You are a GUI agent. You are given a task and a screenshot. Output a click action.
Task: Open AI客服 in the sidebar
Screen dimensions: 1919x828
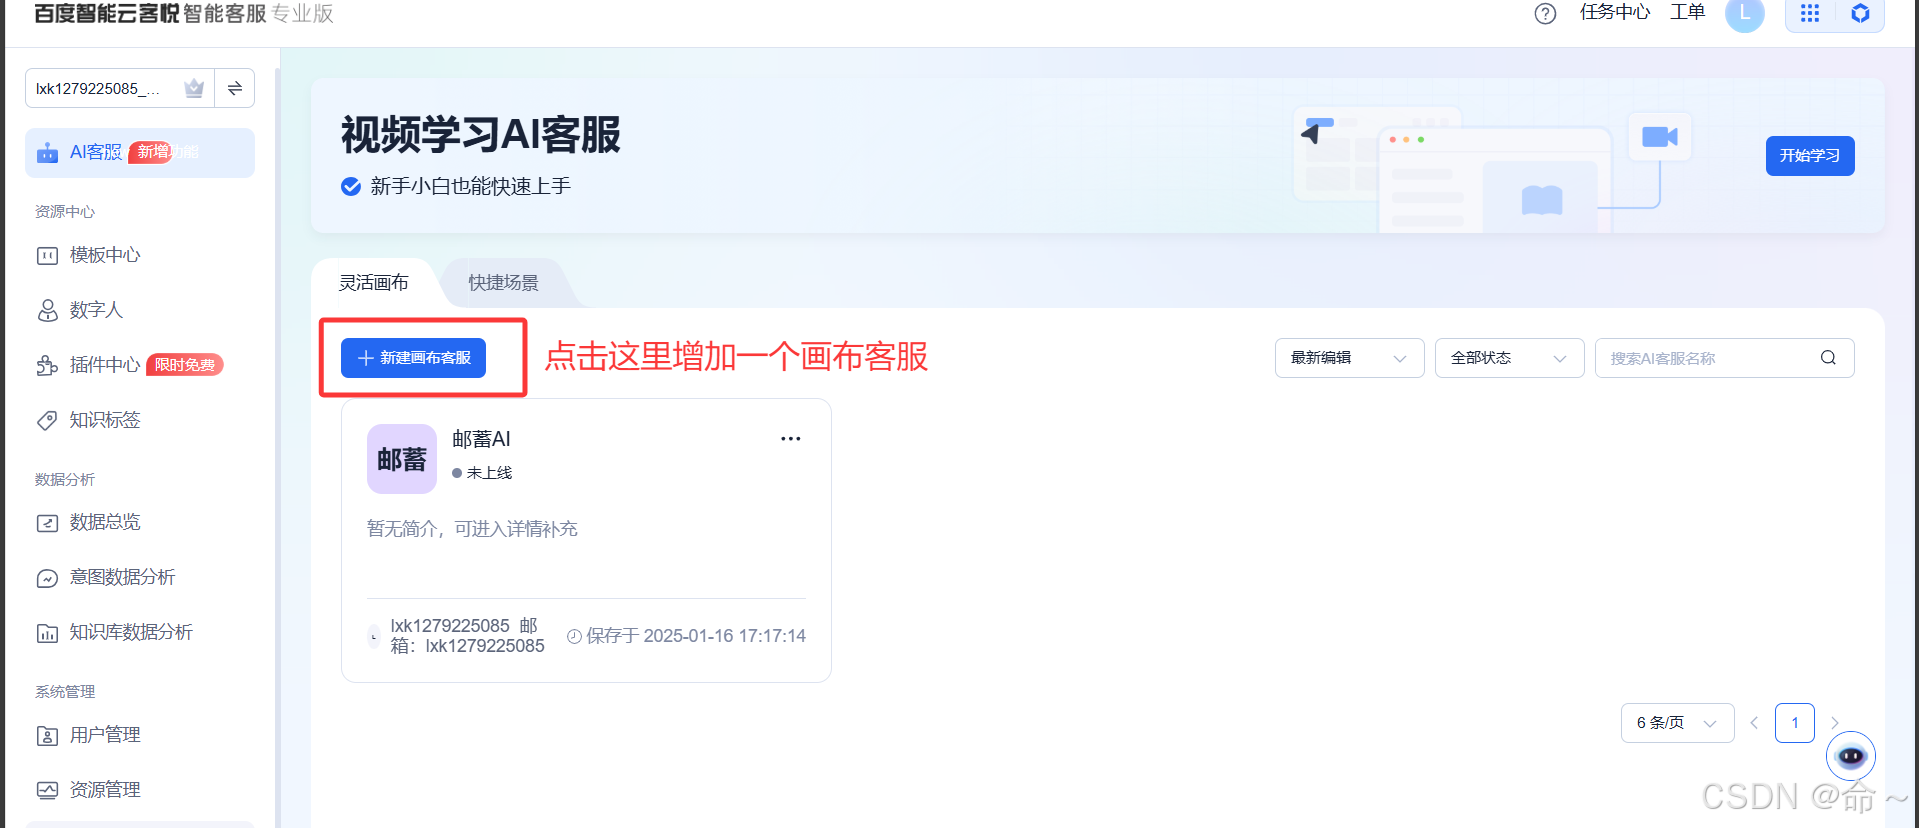(140, 152)
